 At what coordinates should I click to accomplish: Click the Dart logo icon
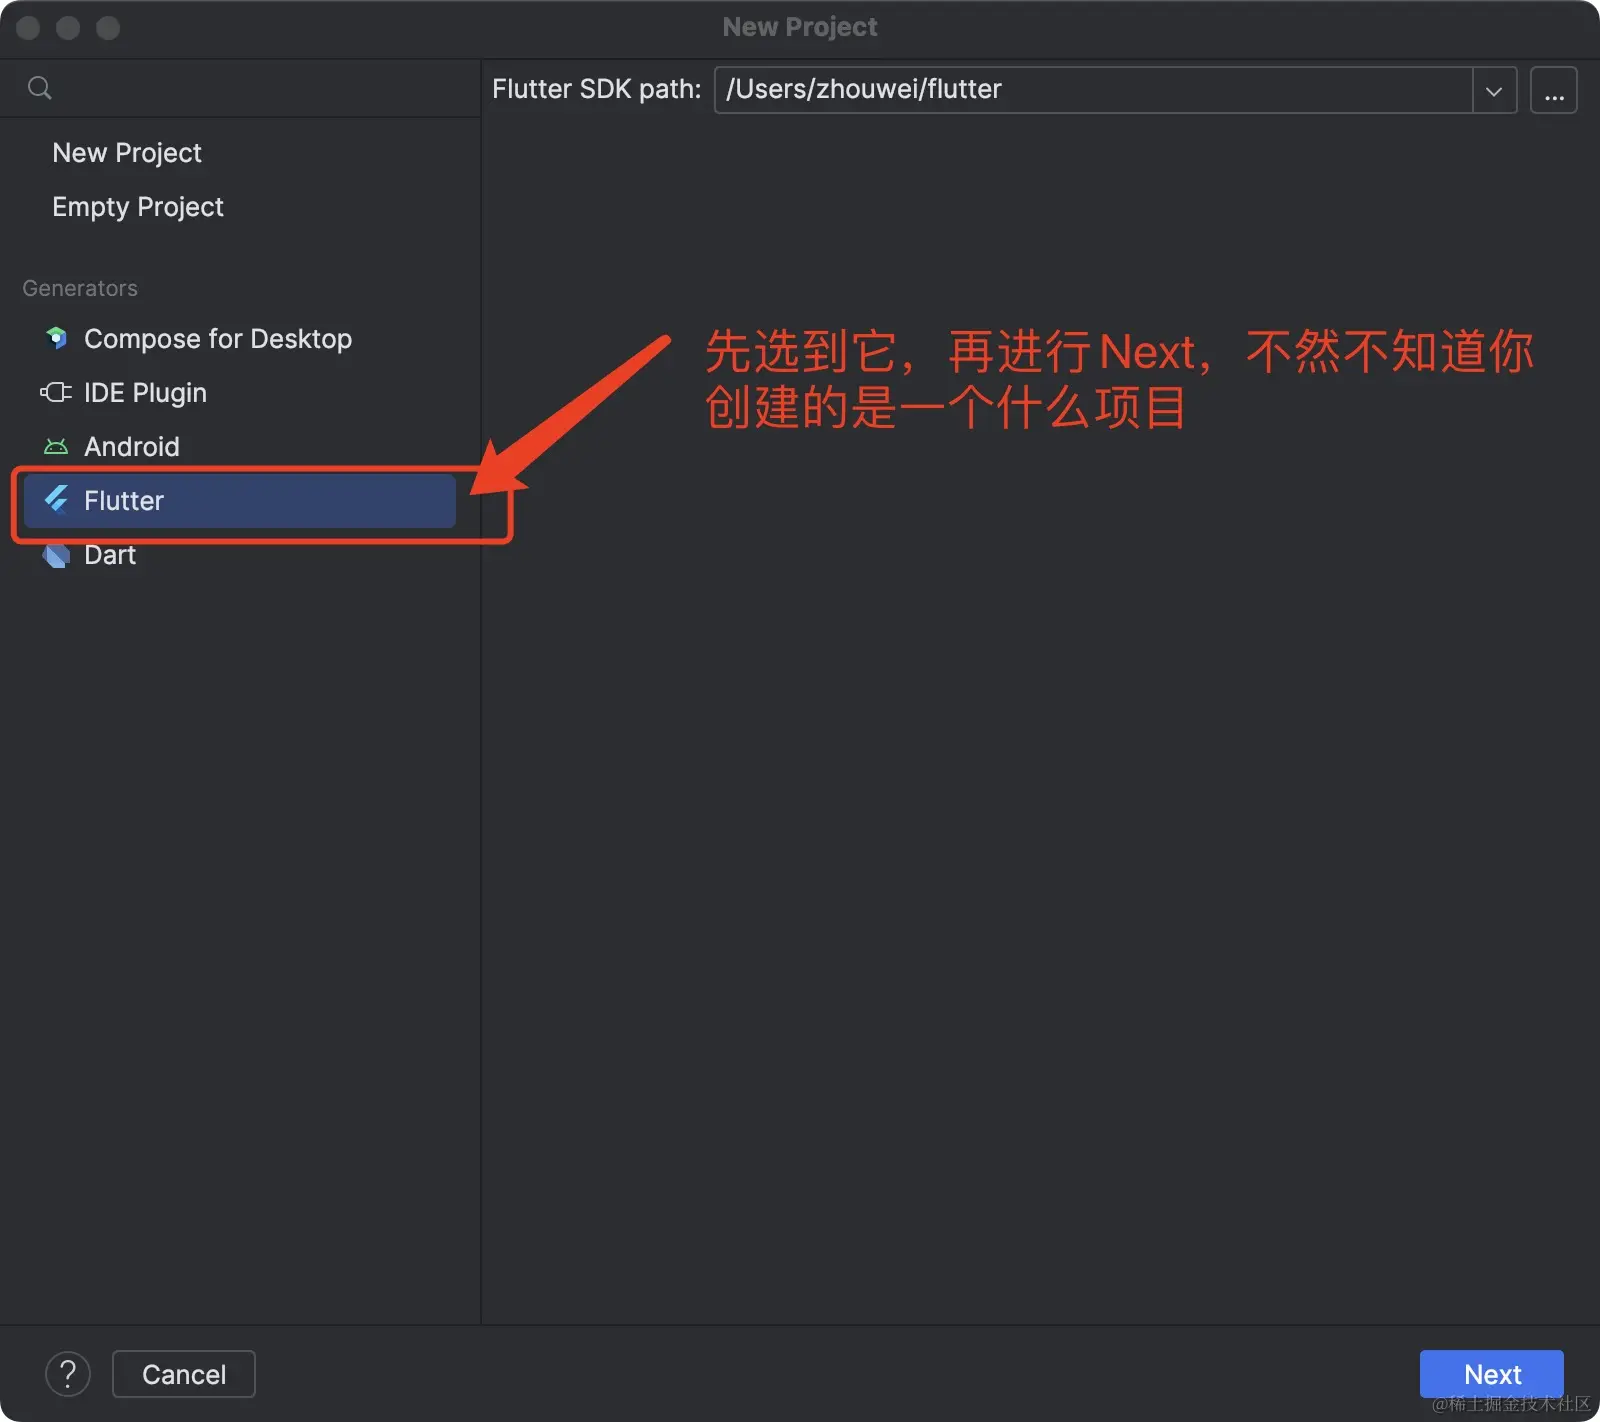57,555
